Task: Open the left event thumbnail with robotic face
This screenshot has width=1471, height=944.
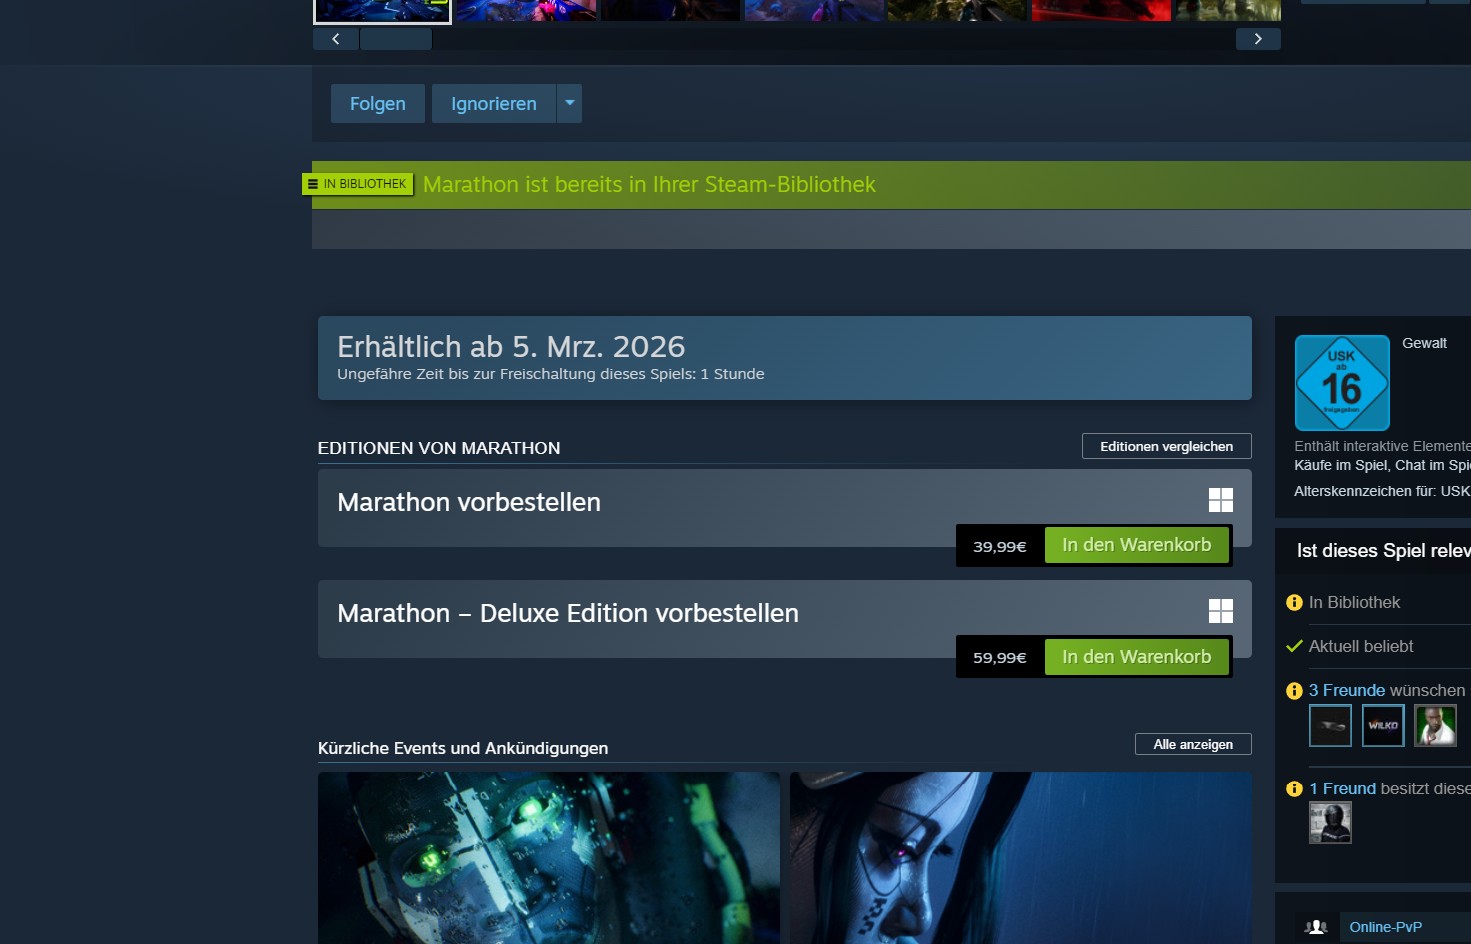Action: [x=548, y=857]
